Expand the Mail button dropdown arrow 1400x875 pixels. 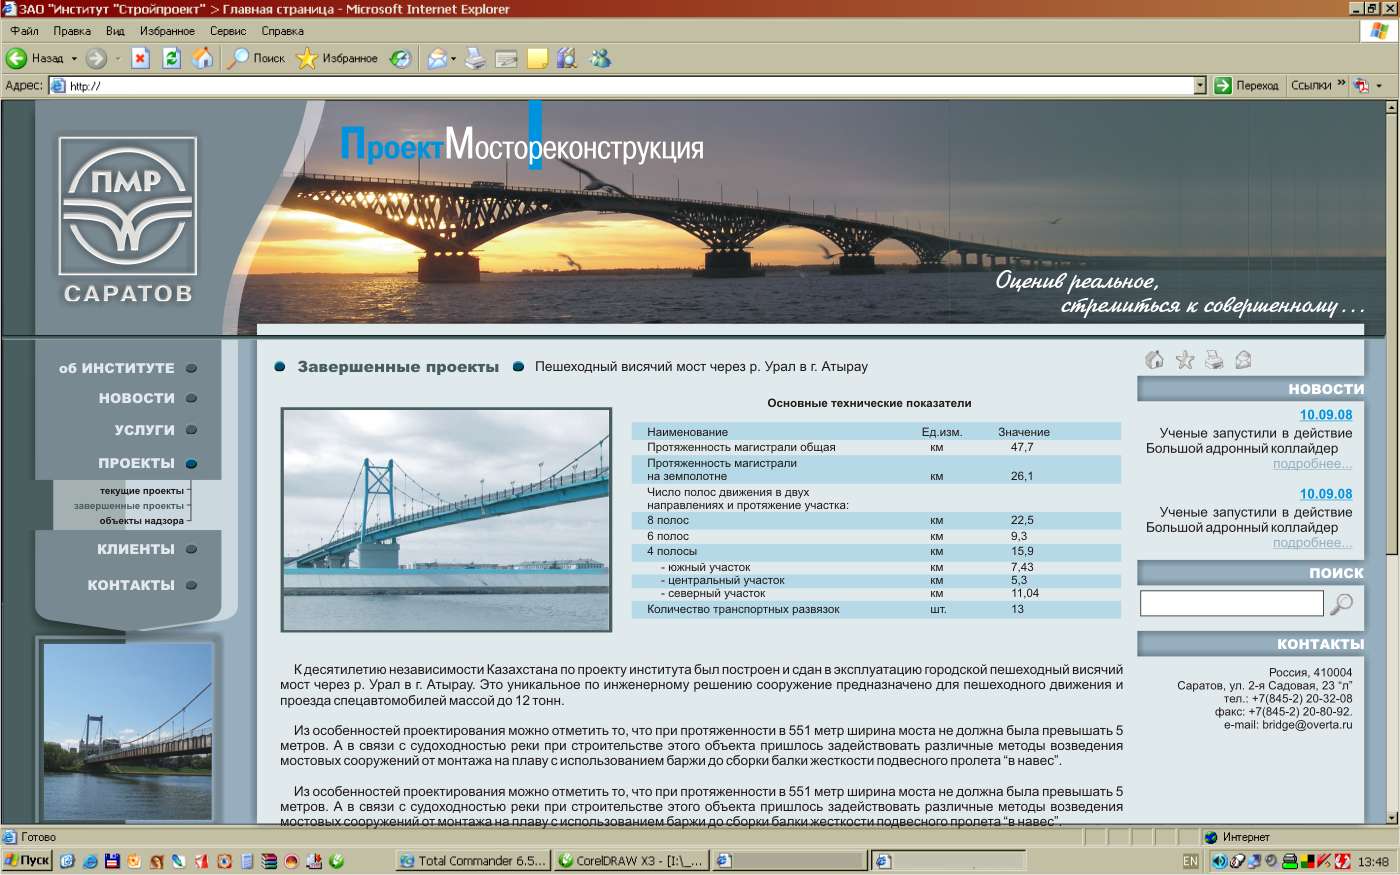454,58
